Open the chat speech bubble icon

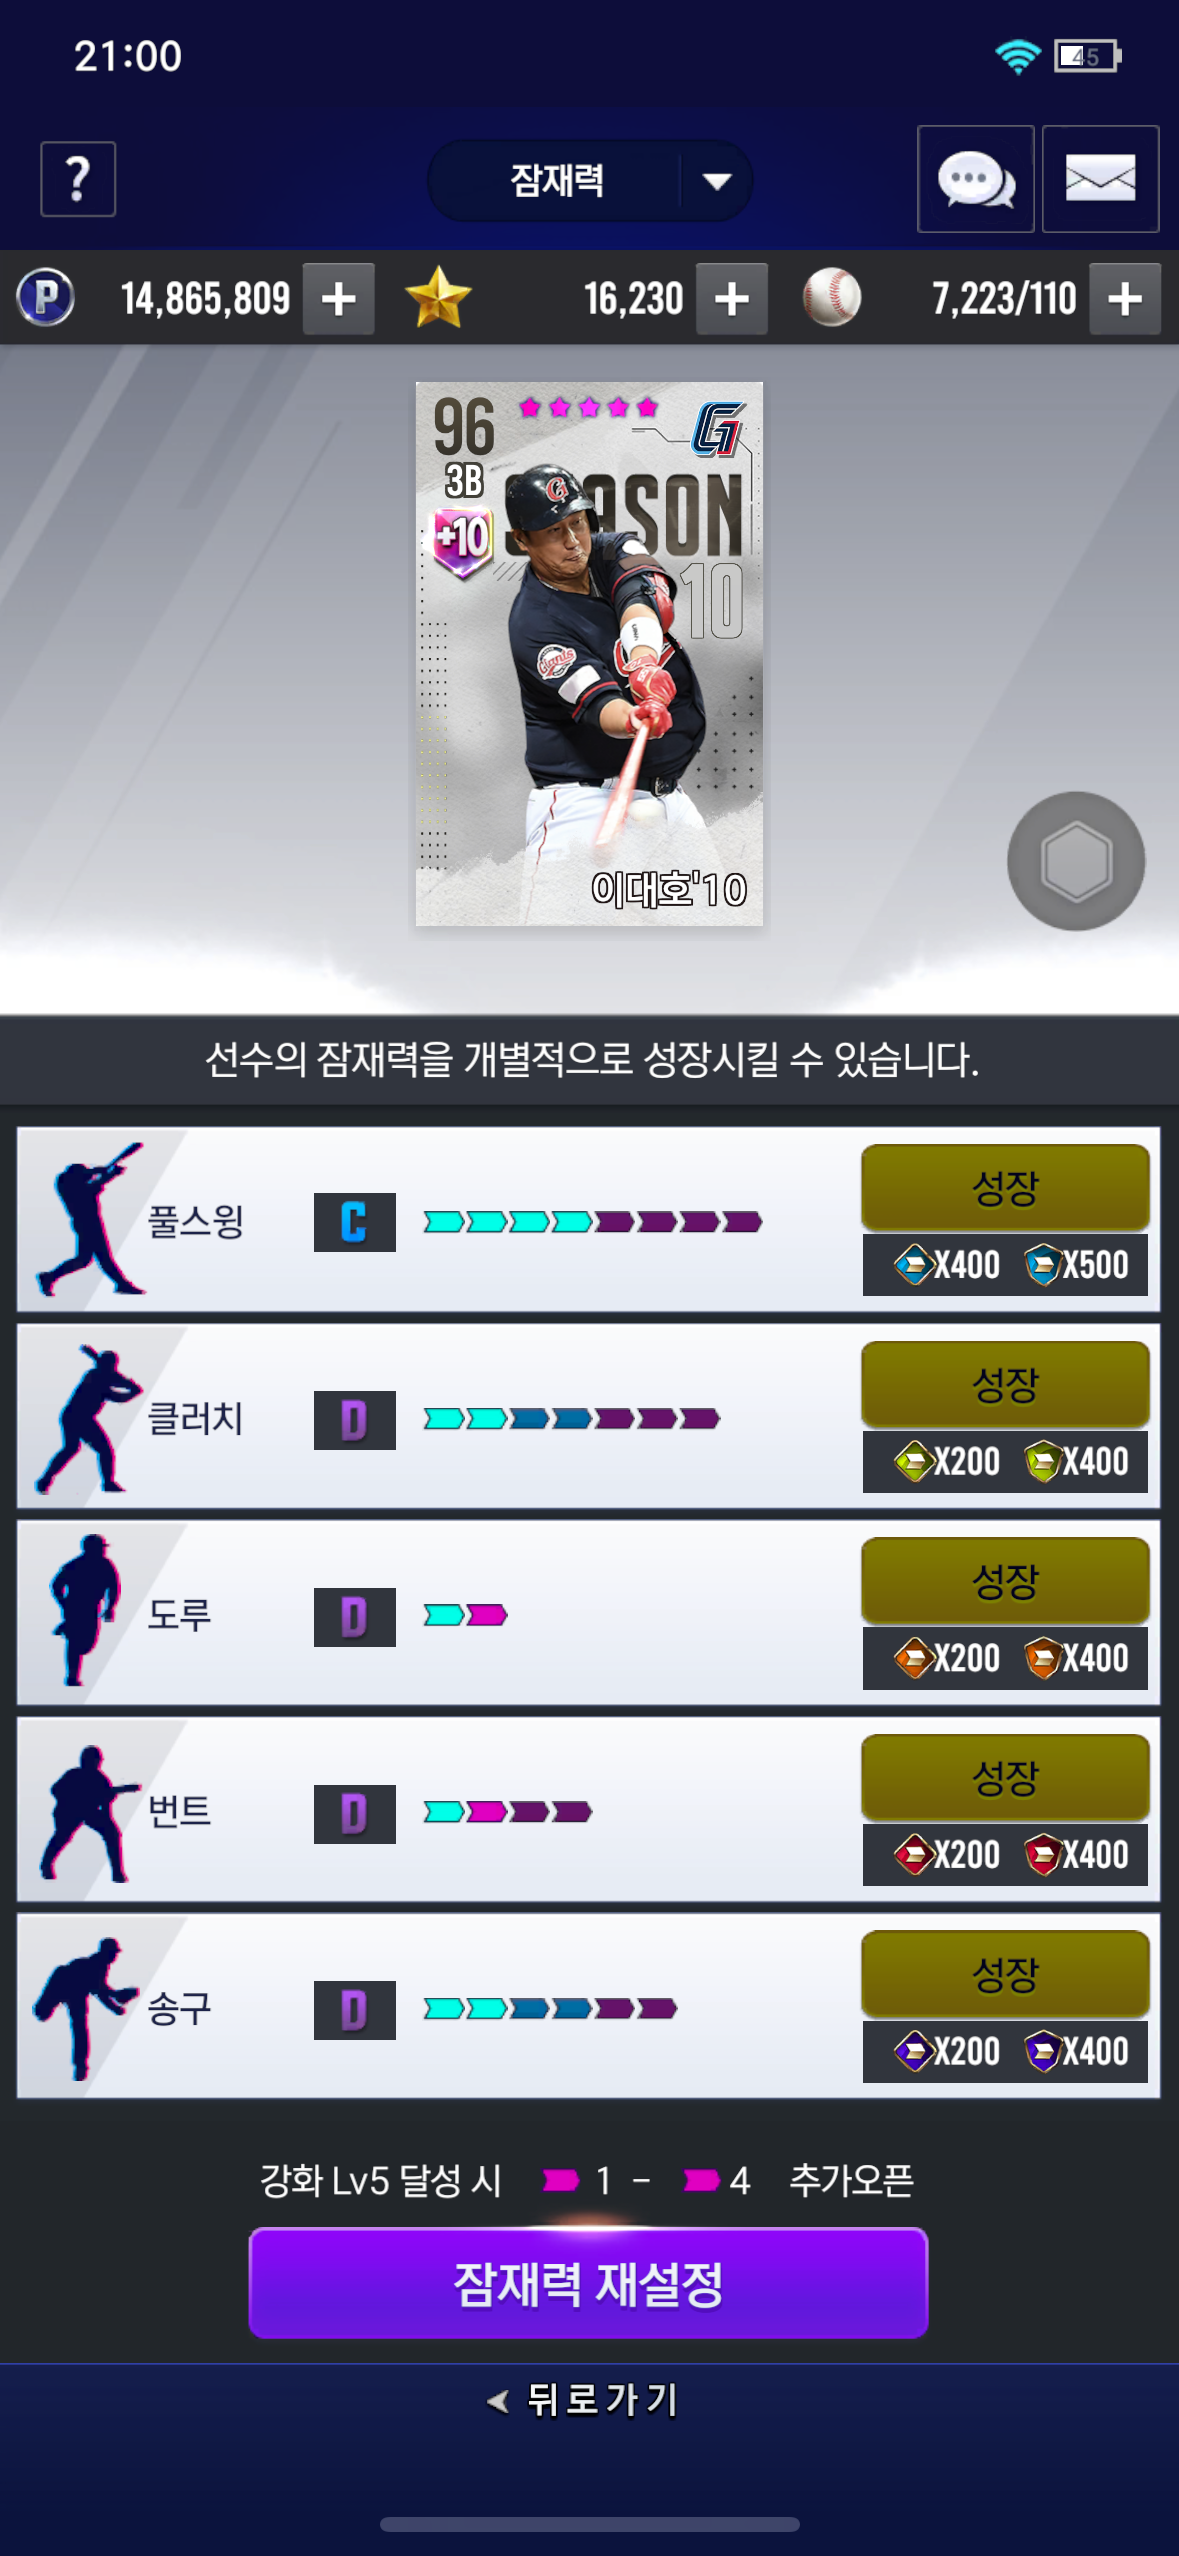click(x=976, y=179)
